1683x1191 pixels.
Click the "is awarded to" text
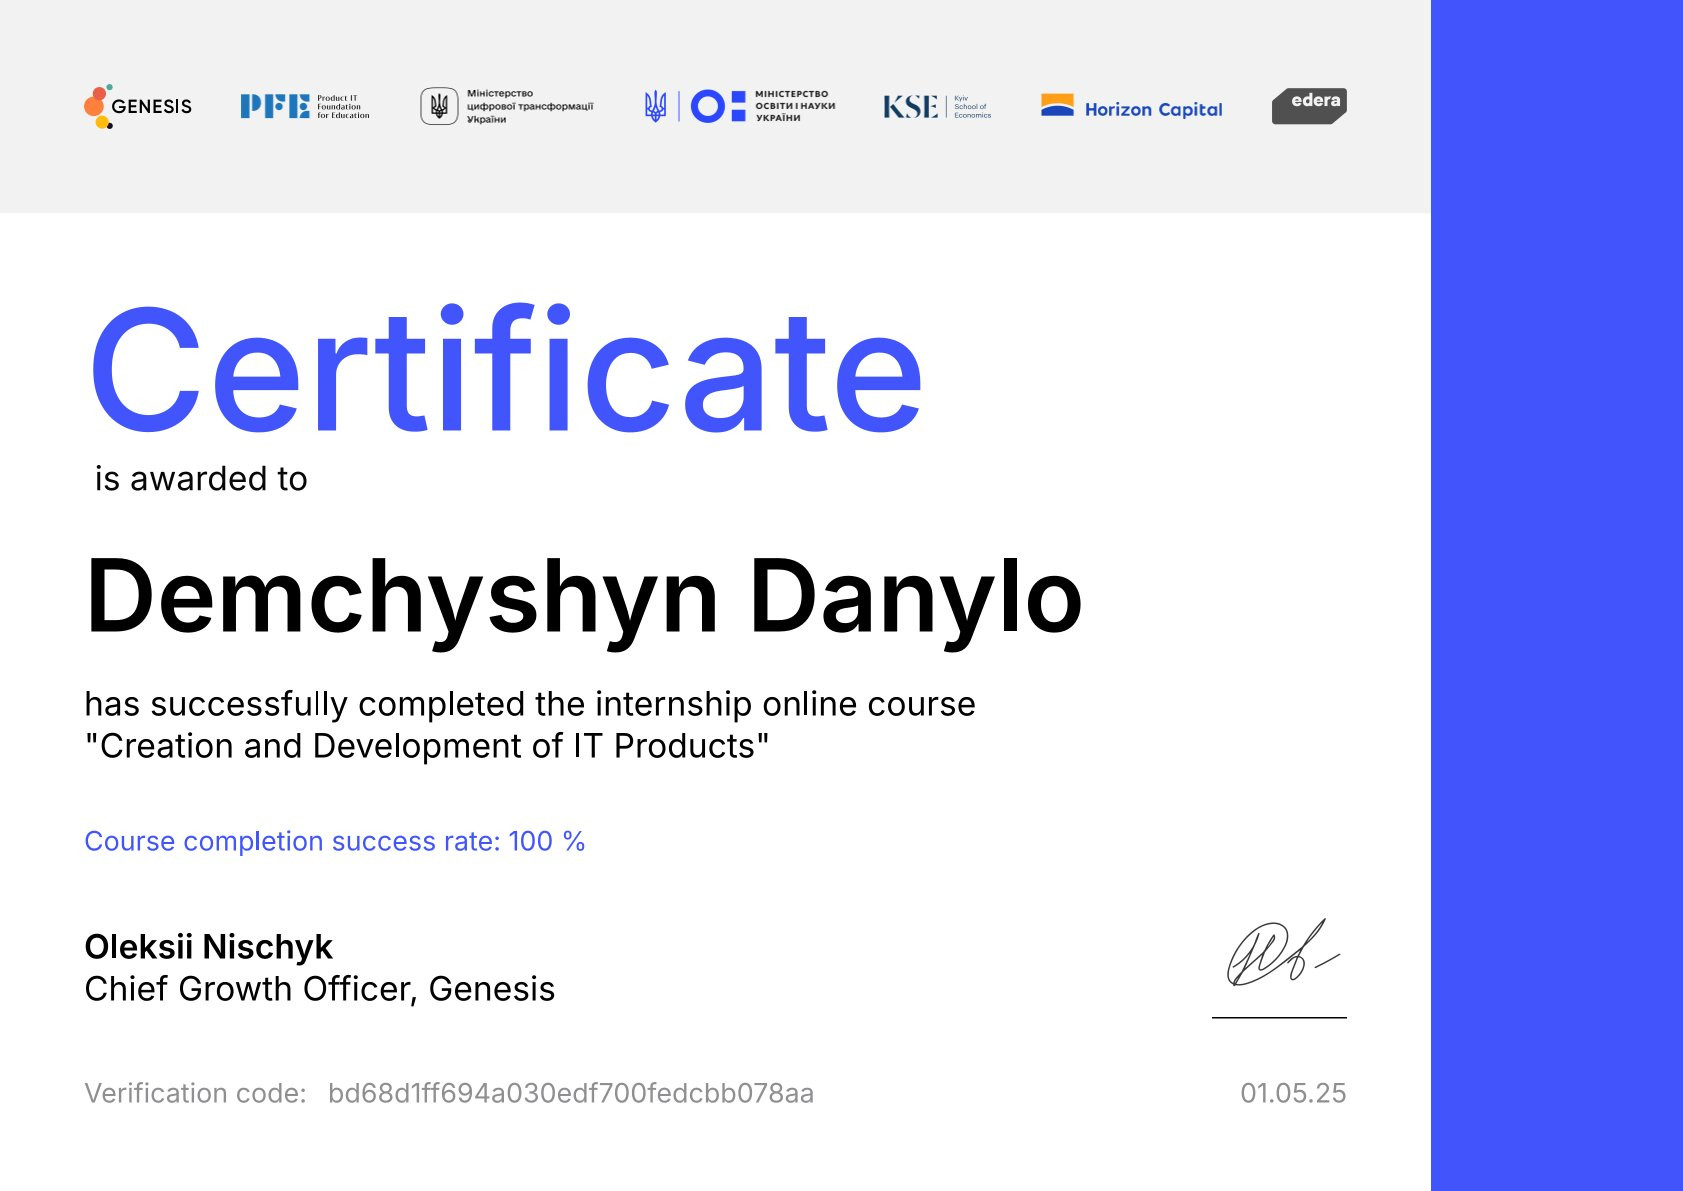pos(201,479)
